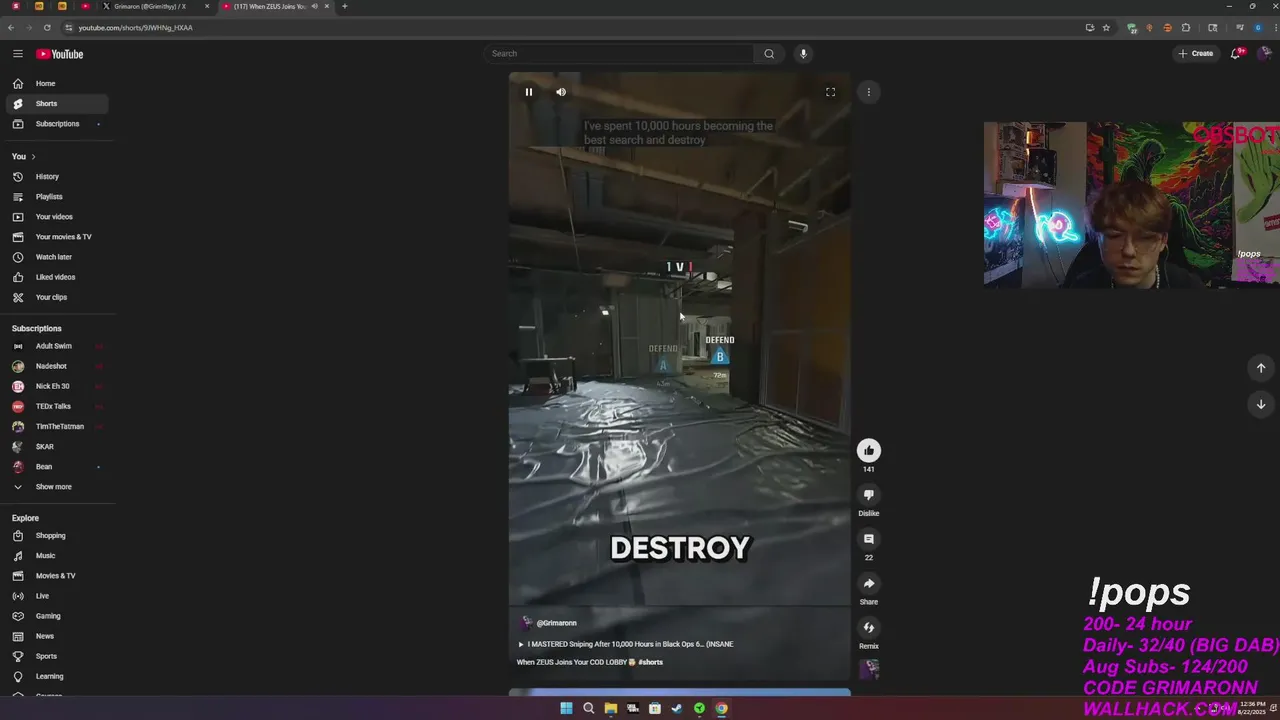The height and width of the screenshot is (720, 1280).
Task: Focus the YouTube search box
Action: coord(620,54)
